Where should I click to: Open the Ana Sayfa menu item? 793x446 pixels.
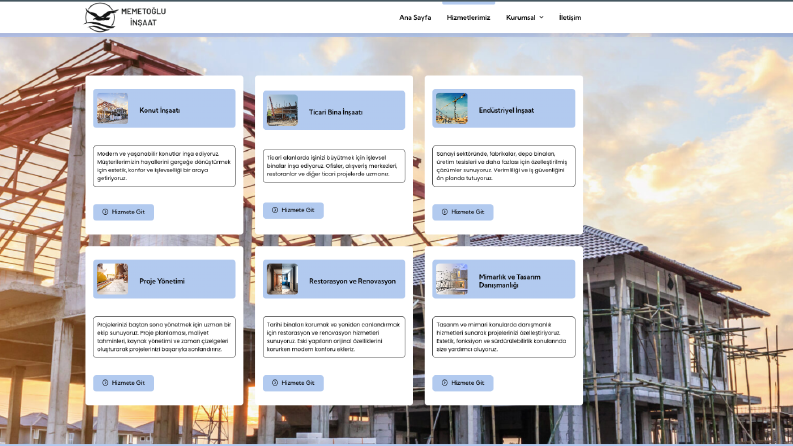[x=415, y=17]
